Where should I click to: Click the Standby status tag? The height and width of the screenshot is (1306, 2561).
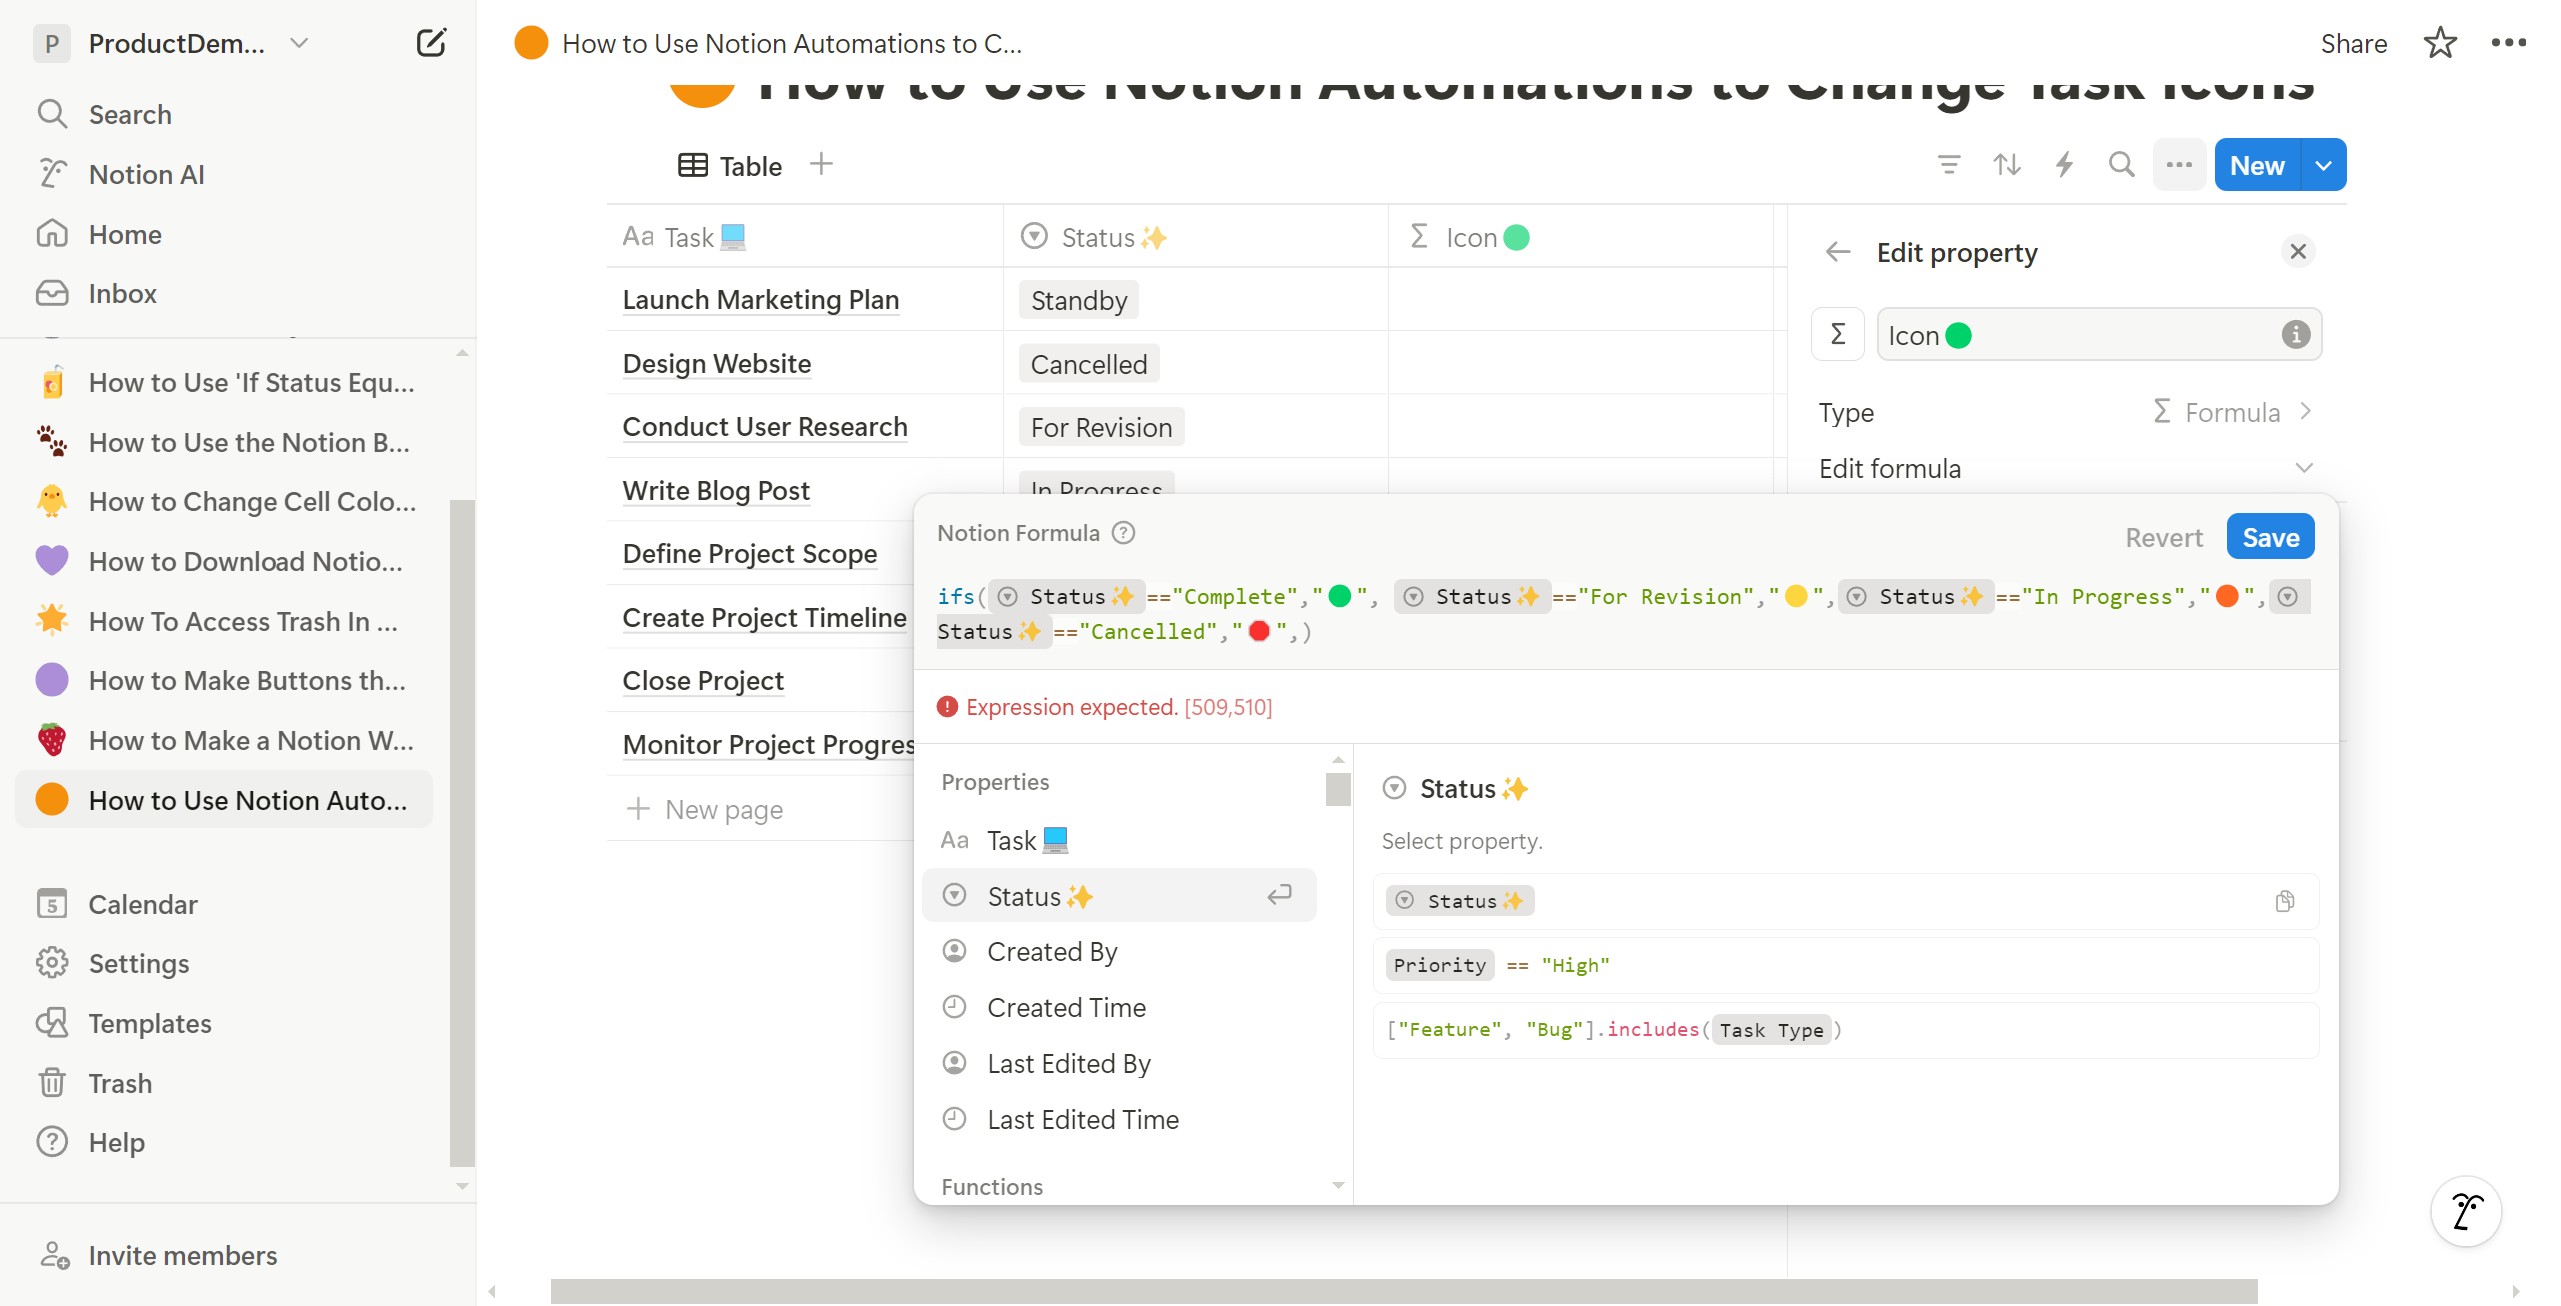click(x=1078, y=300)
